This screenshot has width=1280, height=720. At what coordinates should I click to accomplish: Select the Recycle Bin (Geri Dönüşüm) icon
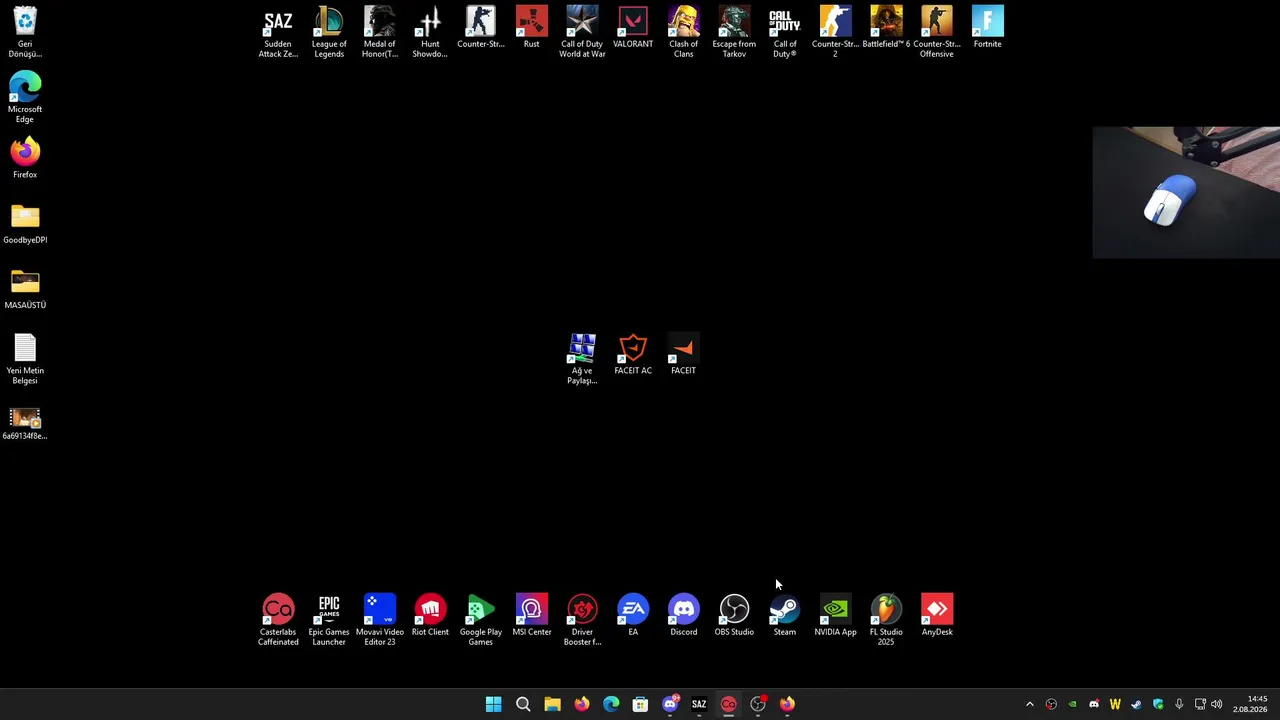coord(25,32)
